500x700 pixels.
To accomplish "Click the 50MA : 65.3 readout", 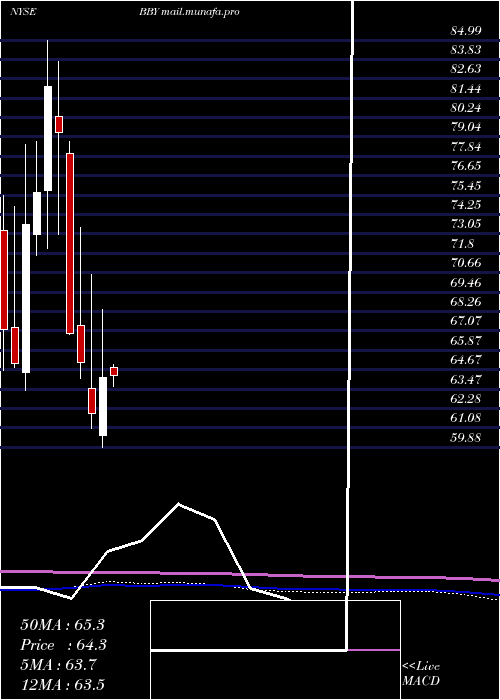I will pos(62,625).
